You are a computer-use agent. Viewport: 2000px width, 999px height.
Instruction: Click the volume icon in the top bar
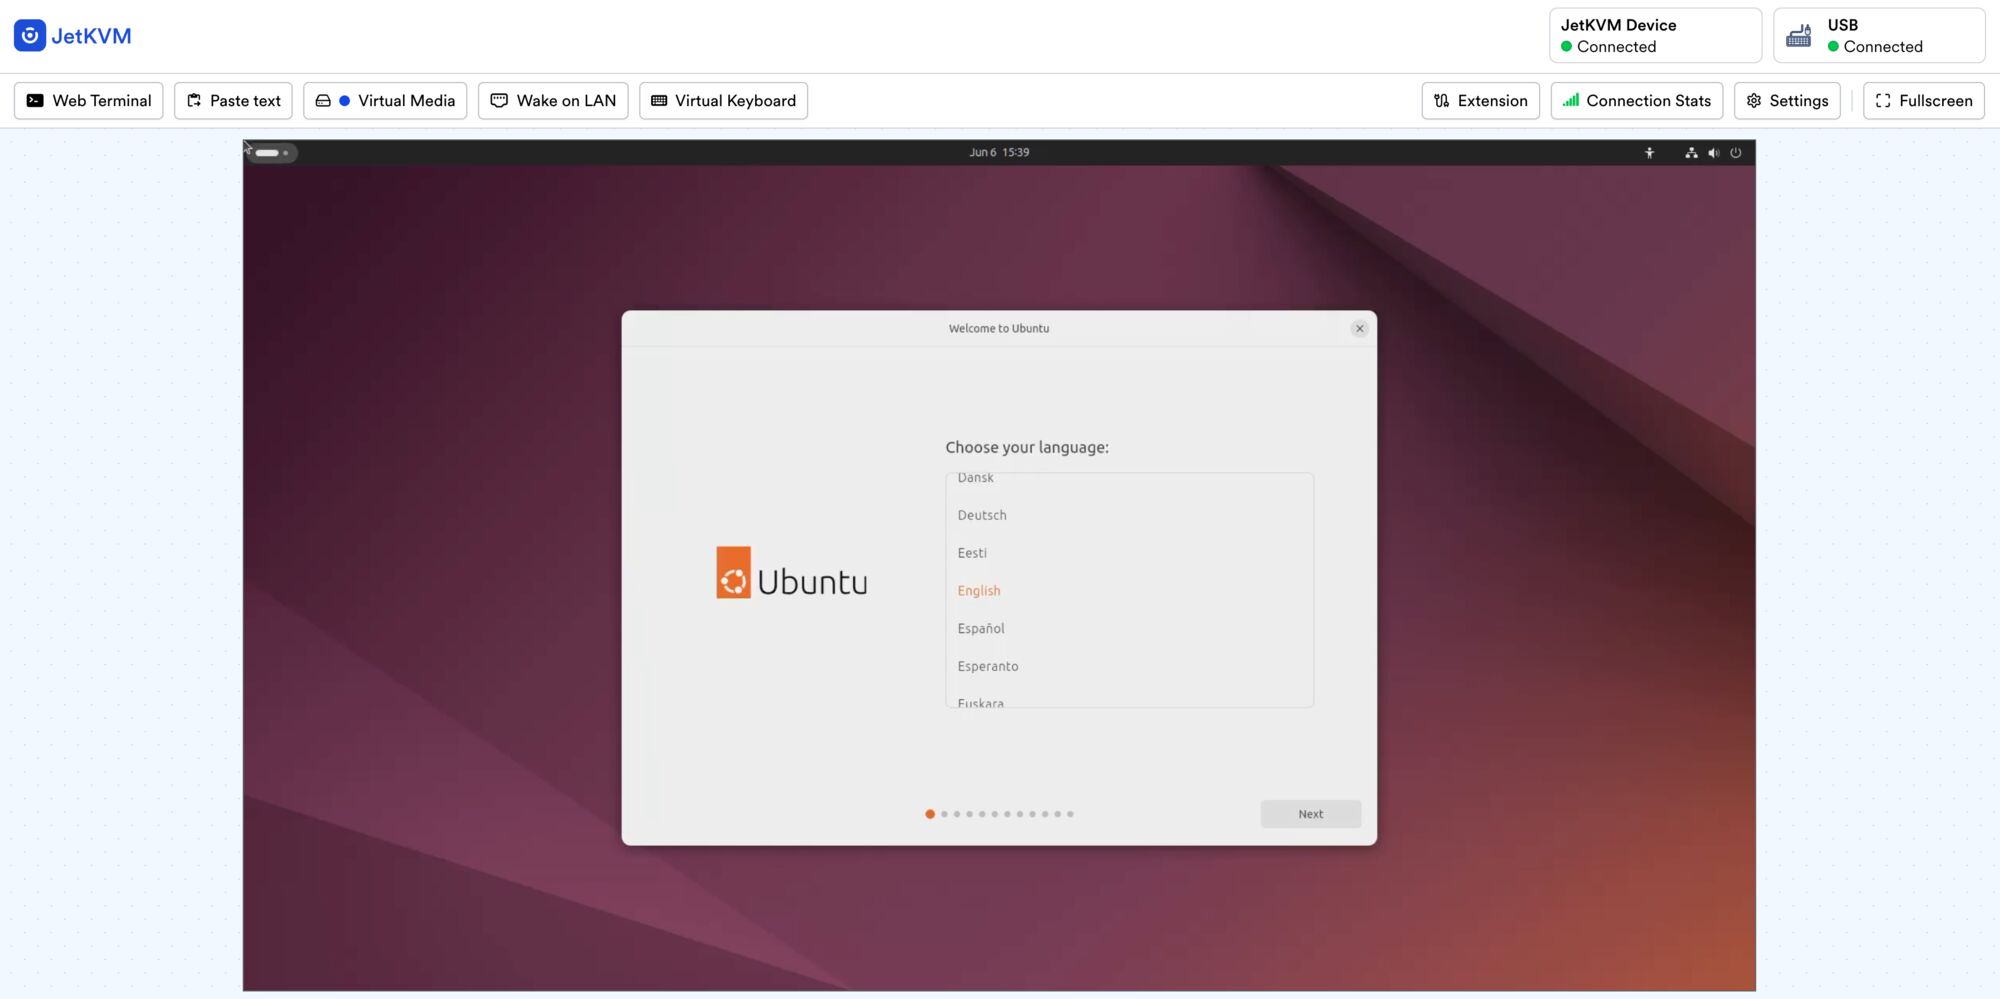(x=1713, y=153)
